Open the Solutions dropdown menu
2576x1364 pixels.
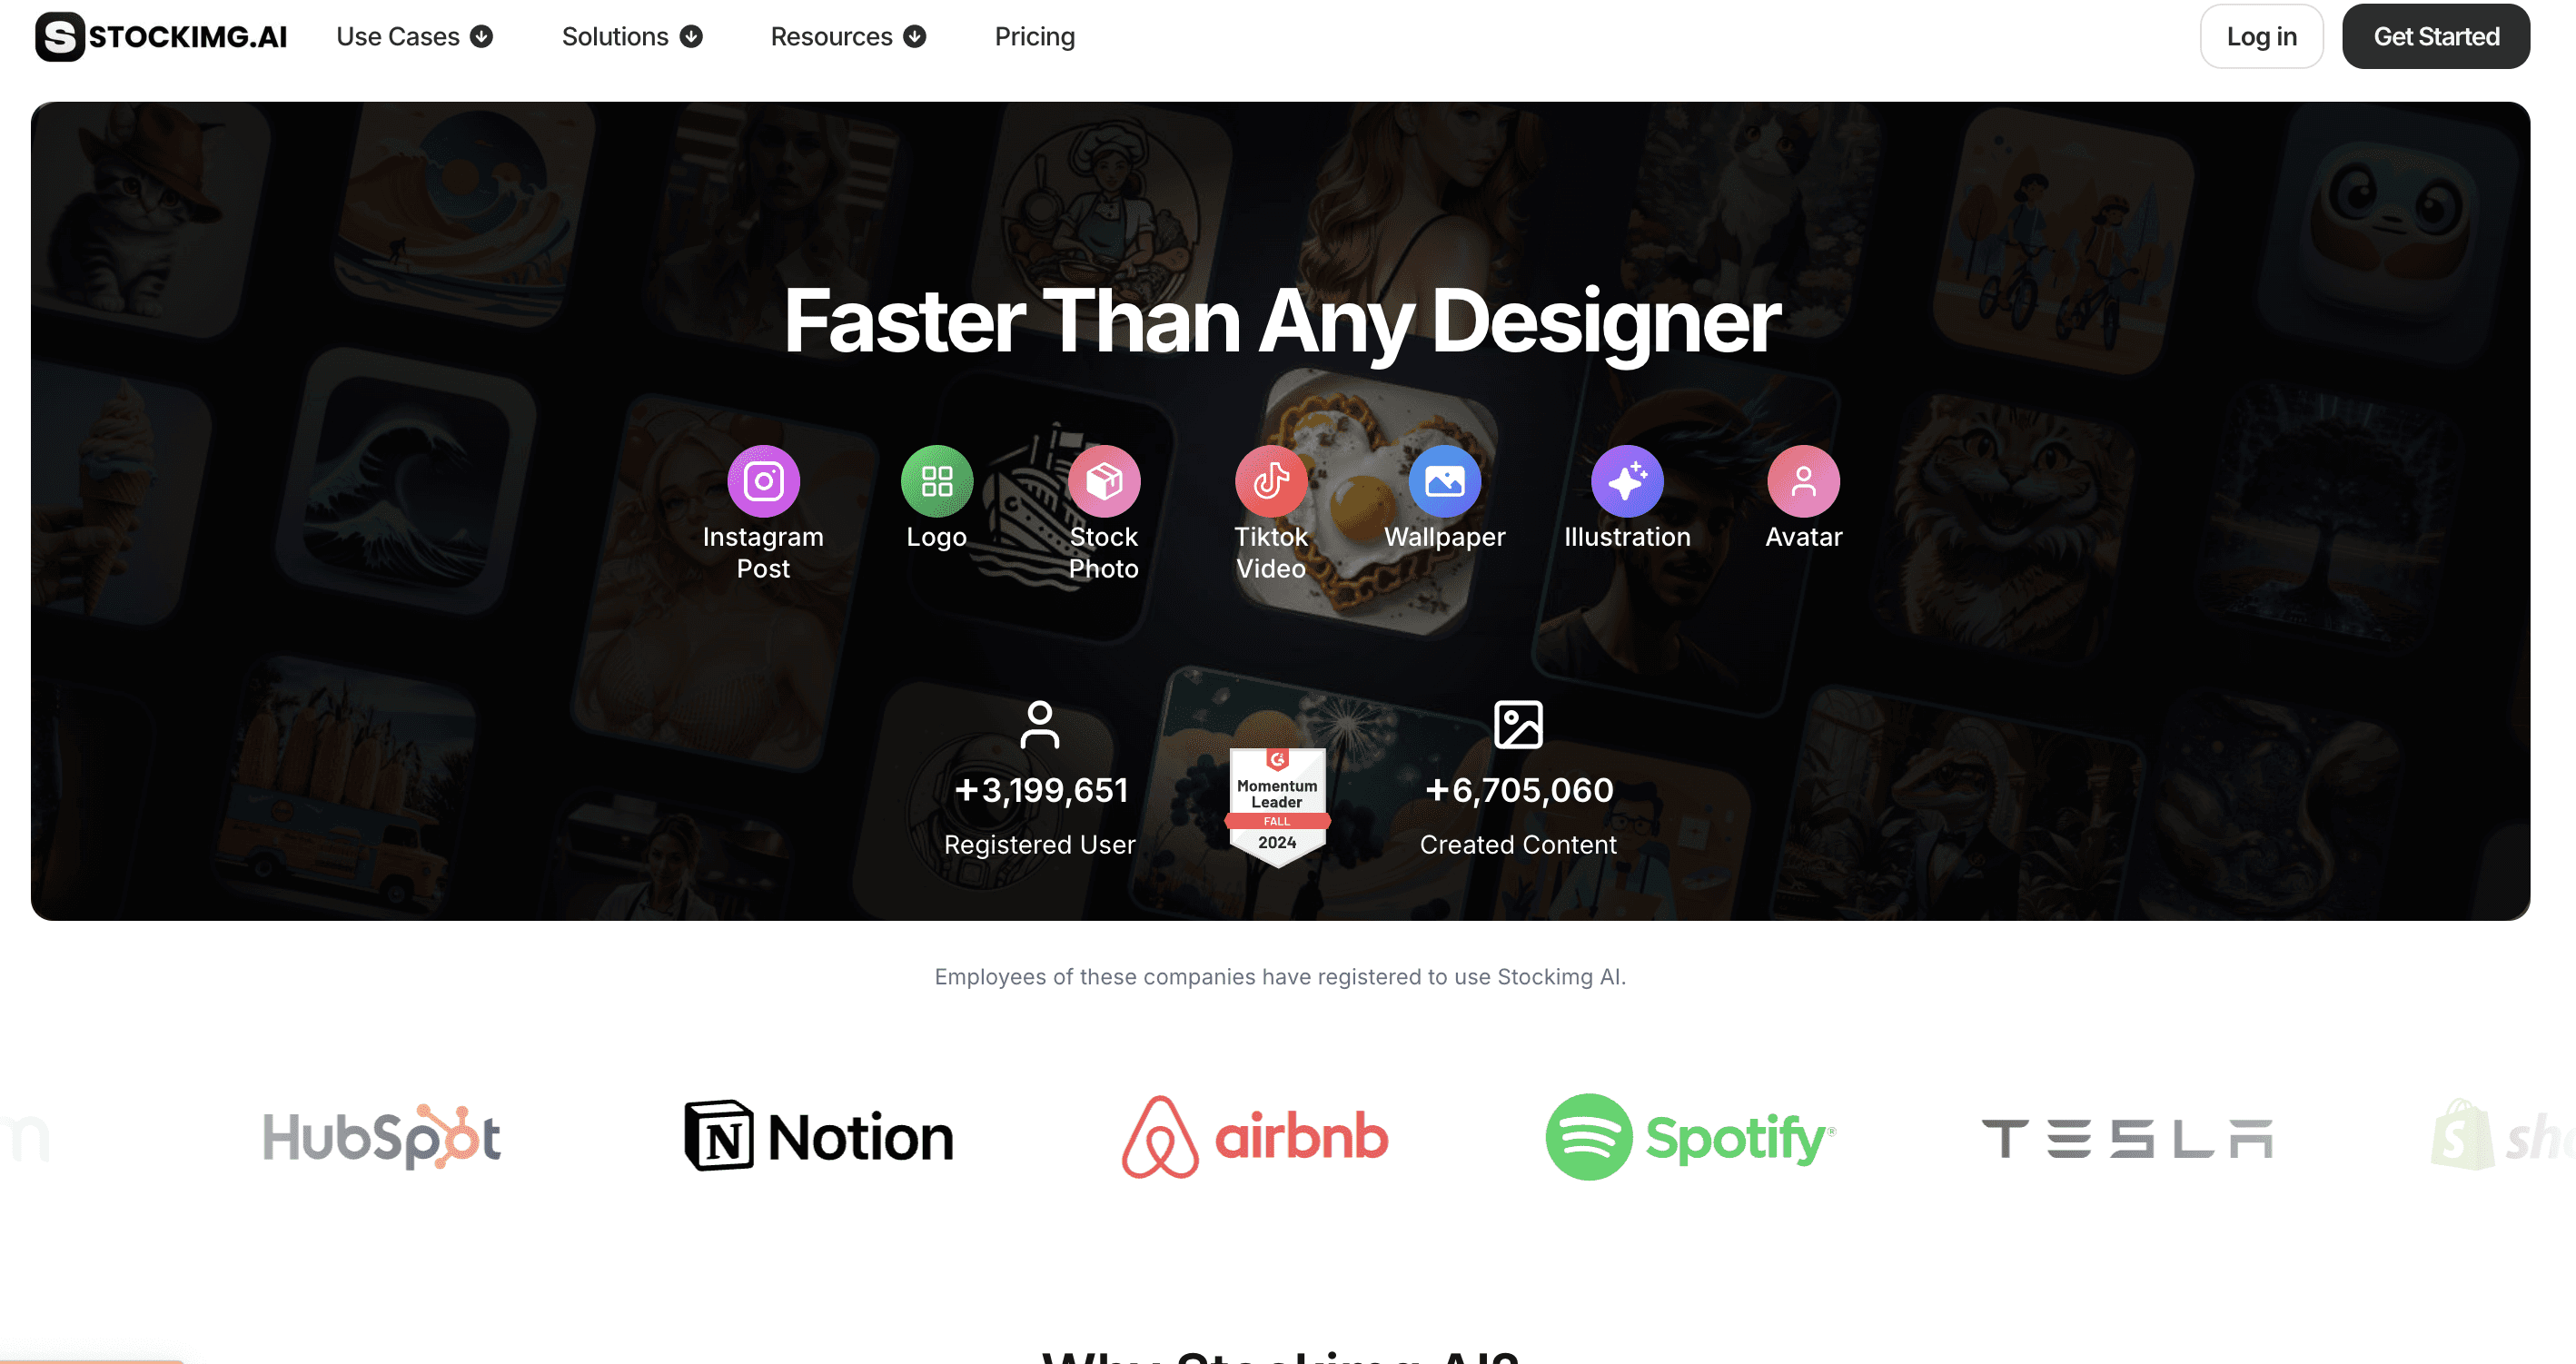[632, 37]
